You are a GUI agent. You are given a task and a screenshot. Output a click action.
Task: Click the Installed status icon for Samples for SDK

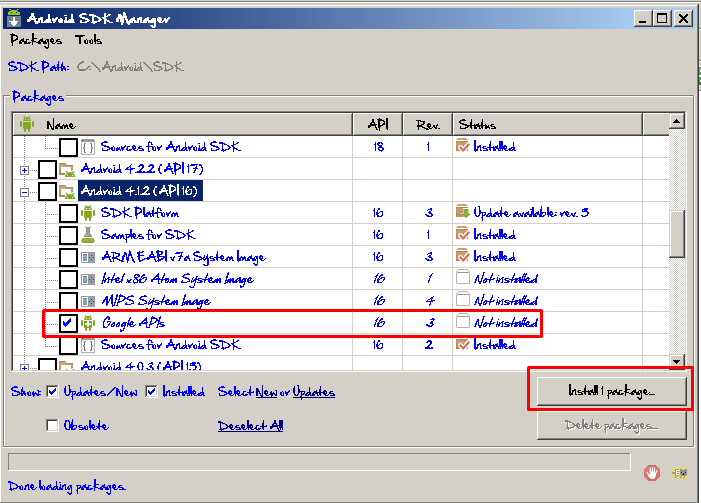pos(463,234)
